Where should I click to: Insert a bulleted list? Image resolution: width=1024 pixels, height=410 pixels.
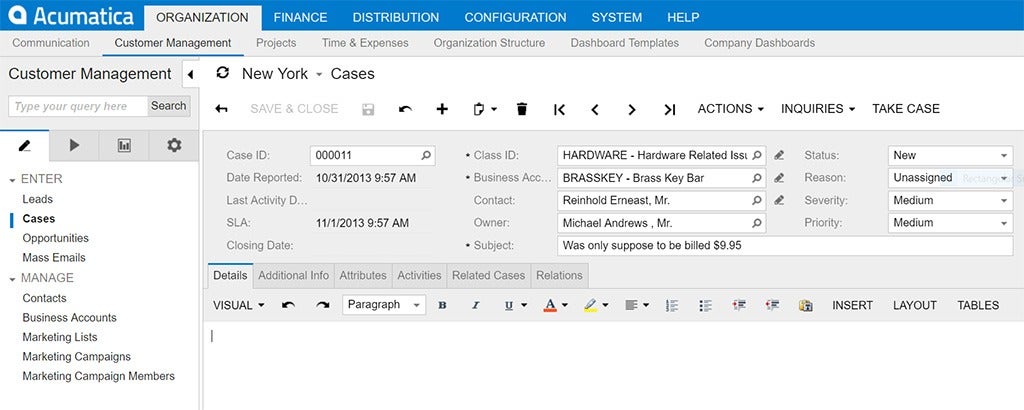coord(705,306)
